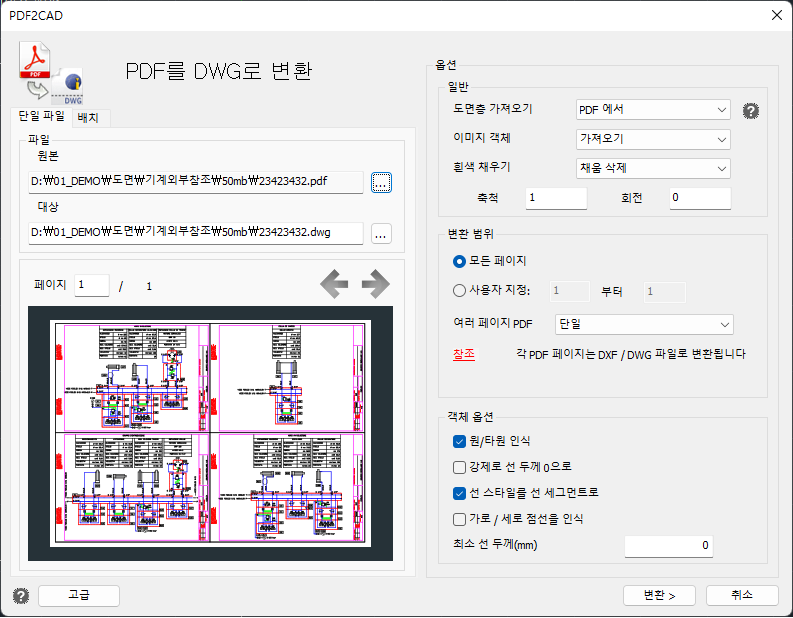Browse for the 대상 target DWG file
This screenshot has width=793, height=618.
coord(381,234)
